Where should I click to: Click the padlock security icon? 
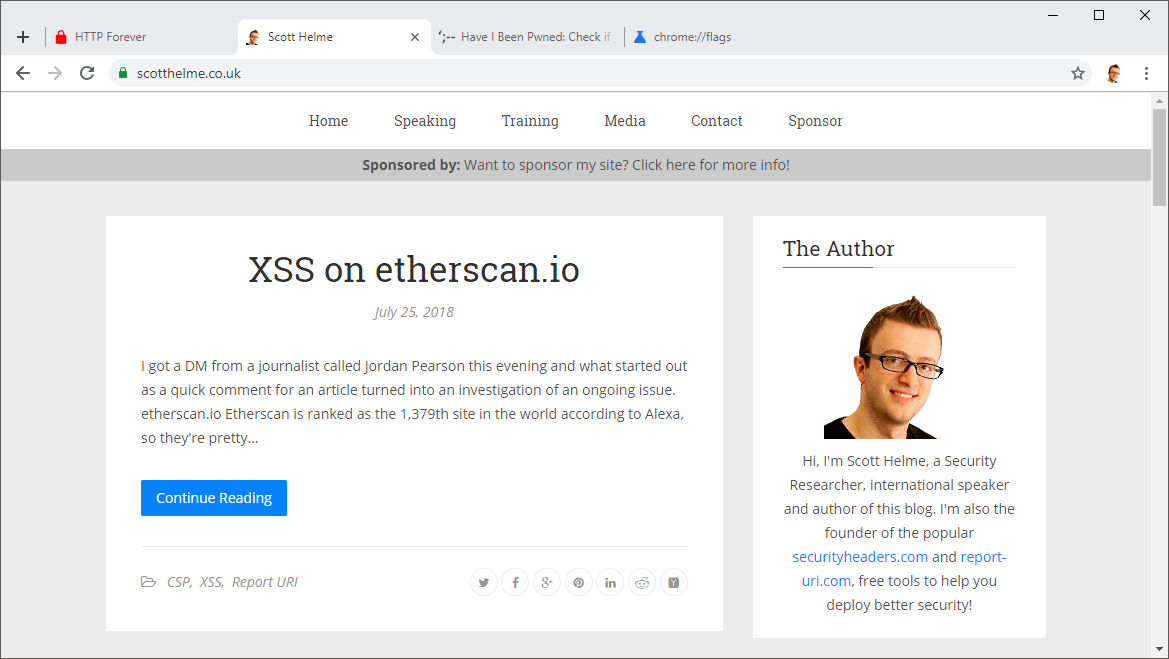coord(121,72)
